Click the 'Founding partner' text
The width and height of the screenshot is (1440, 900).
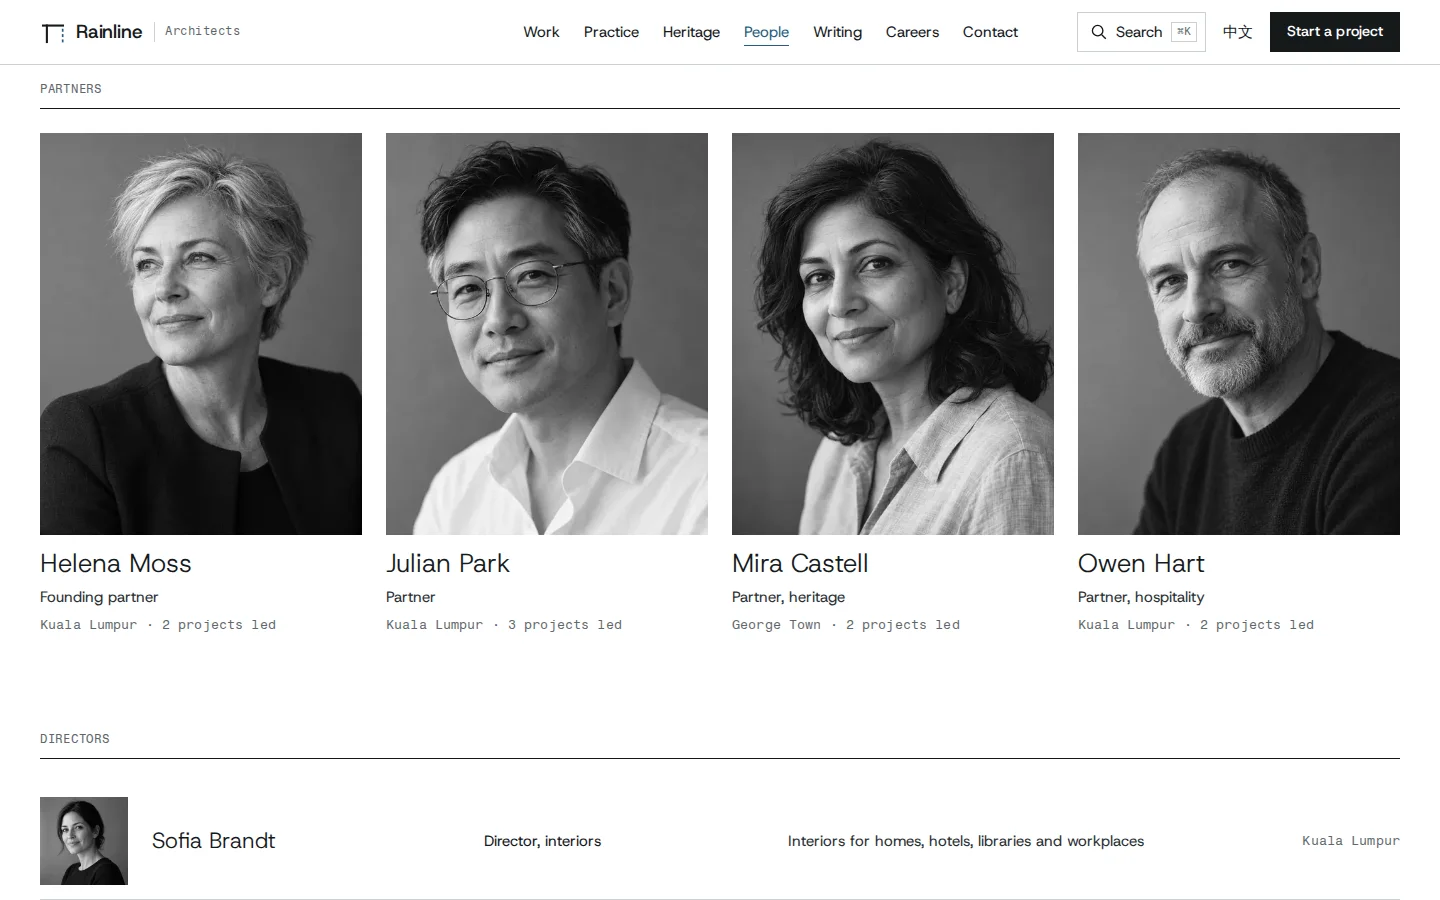[99, 597]
